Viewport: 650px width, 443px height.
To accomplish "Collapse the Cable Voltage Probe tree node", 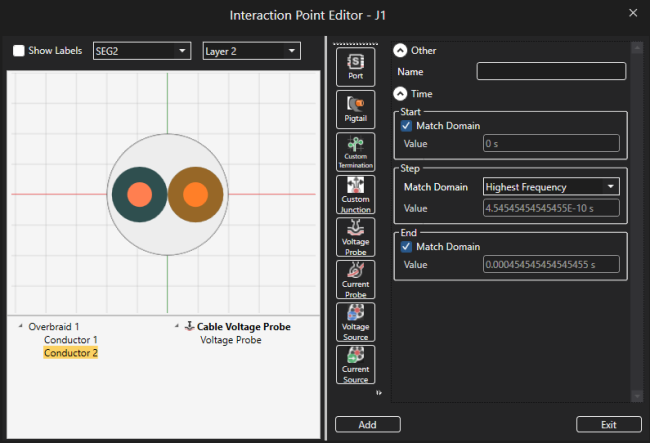I will [177, 326].
